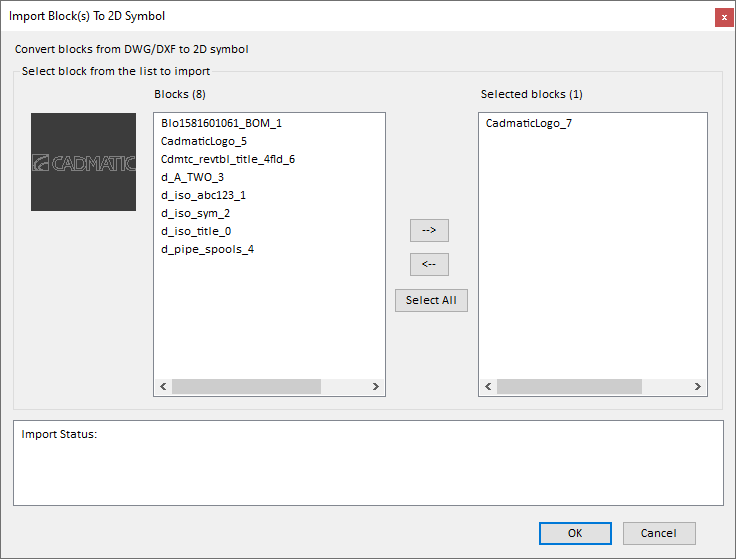Select d_pipe_spools_4 block

[207, 249]
